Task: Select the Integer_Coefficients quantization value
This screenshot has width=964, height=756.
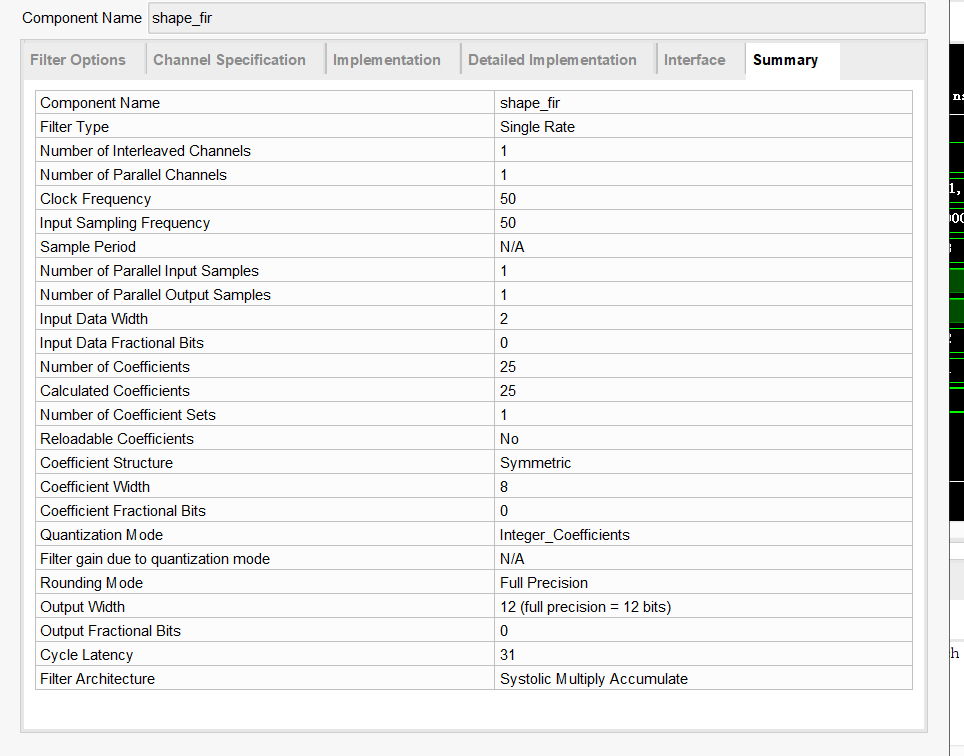Action: [565, 535]
